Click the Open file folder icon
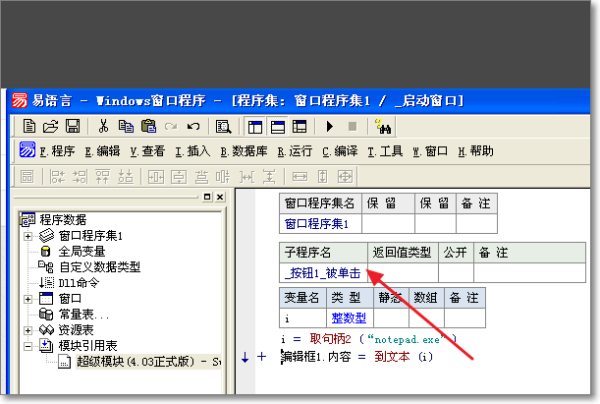 [x=50, y=127]
